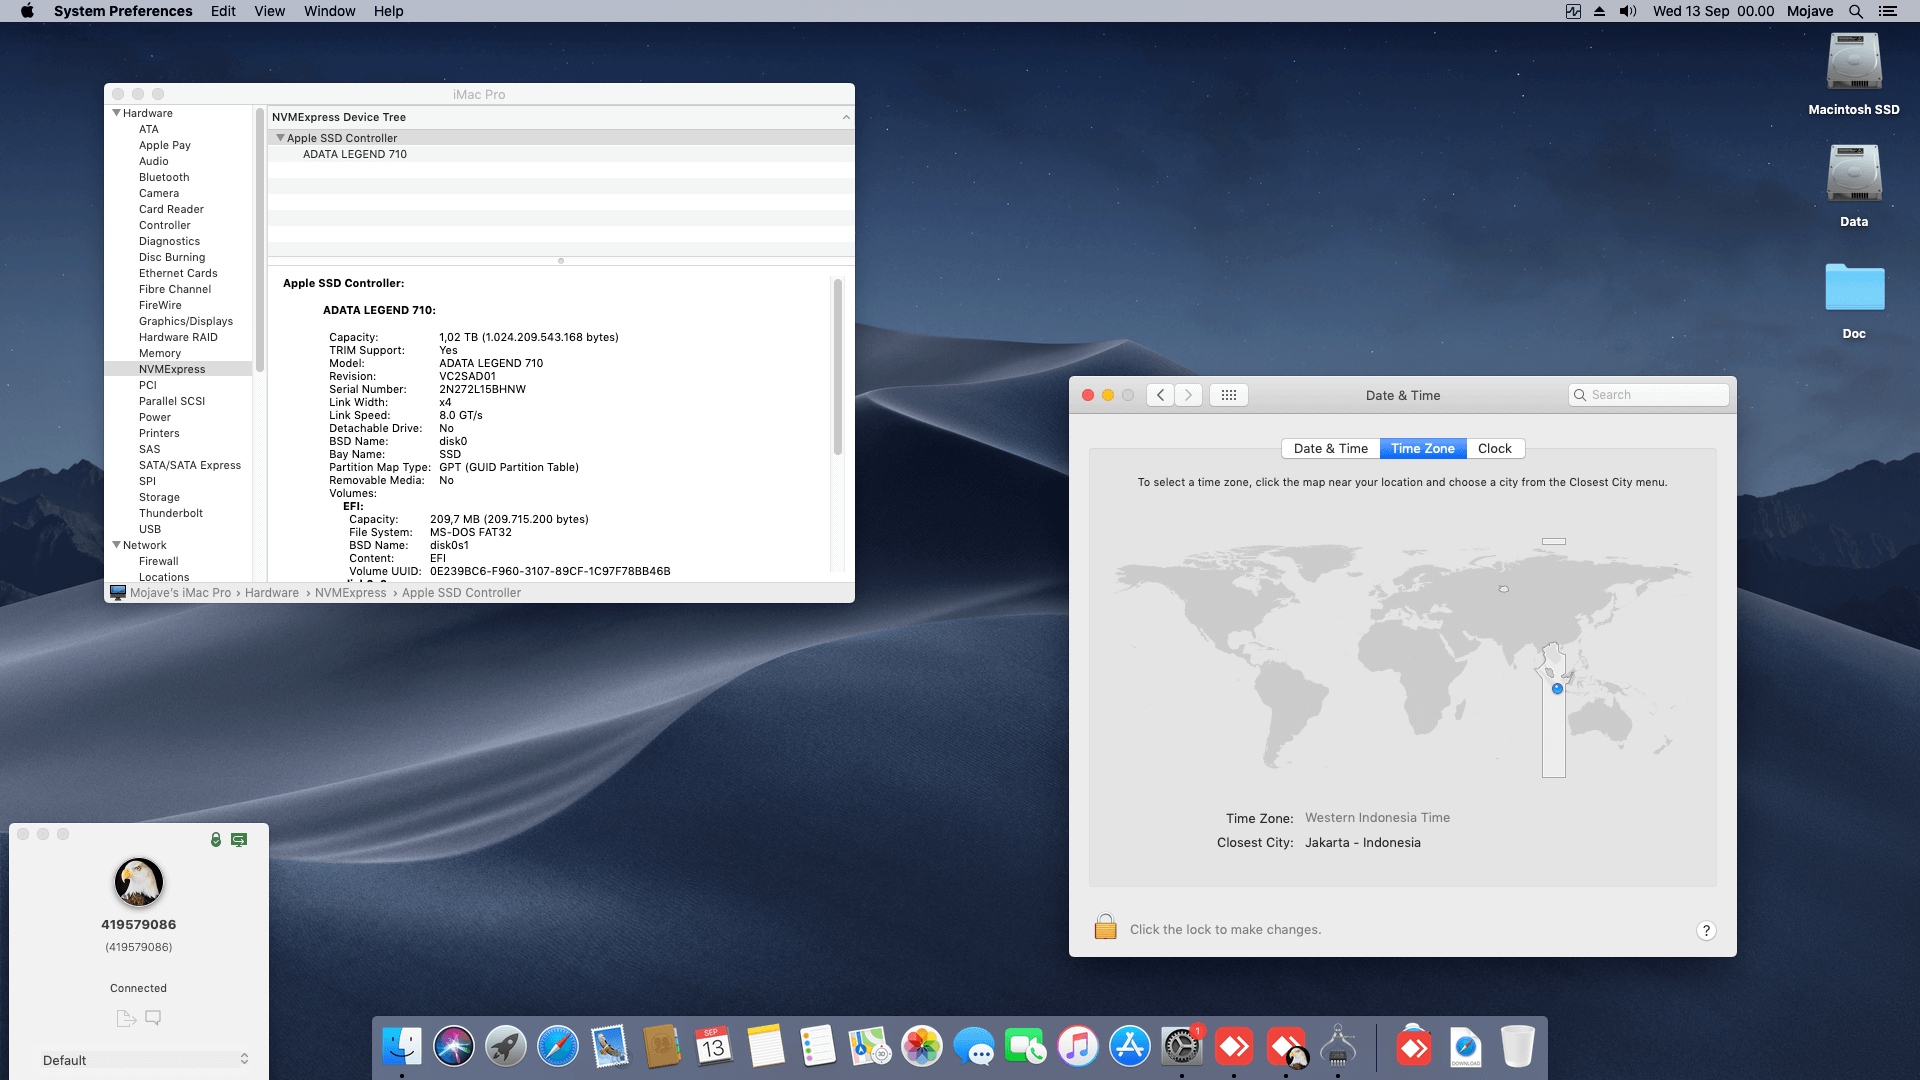This screenshot has width=1920, height=1080.
Task: Collapse the Hardware tree section
Action: coord(117,113)
